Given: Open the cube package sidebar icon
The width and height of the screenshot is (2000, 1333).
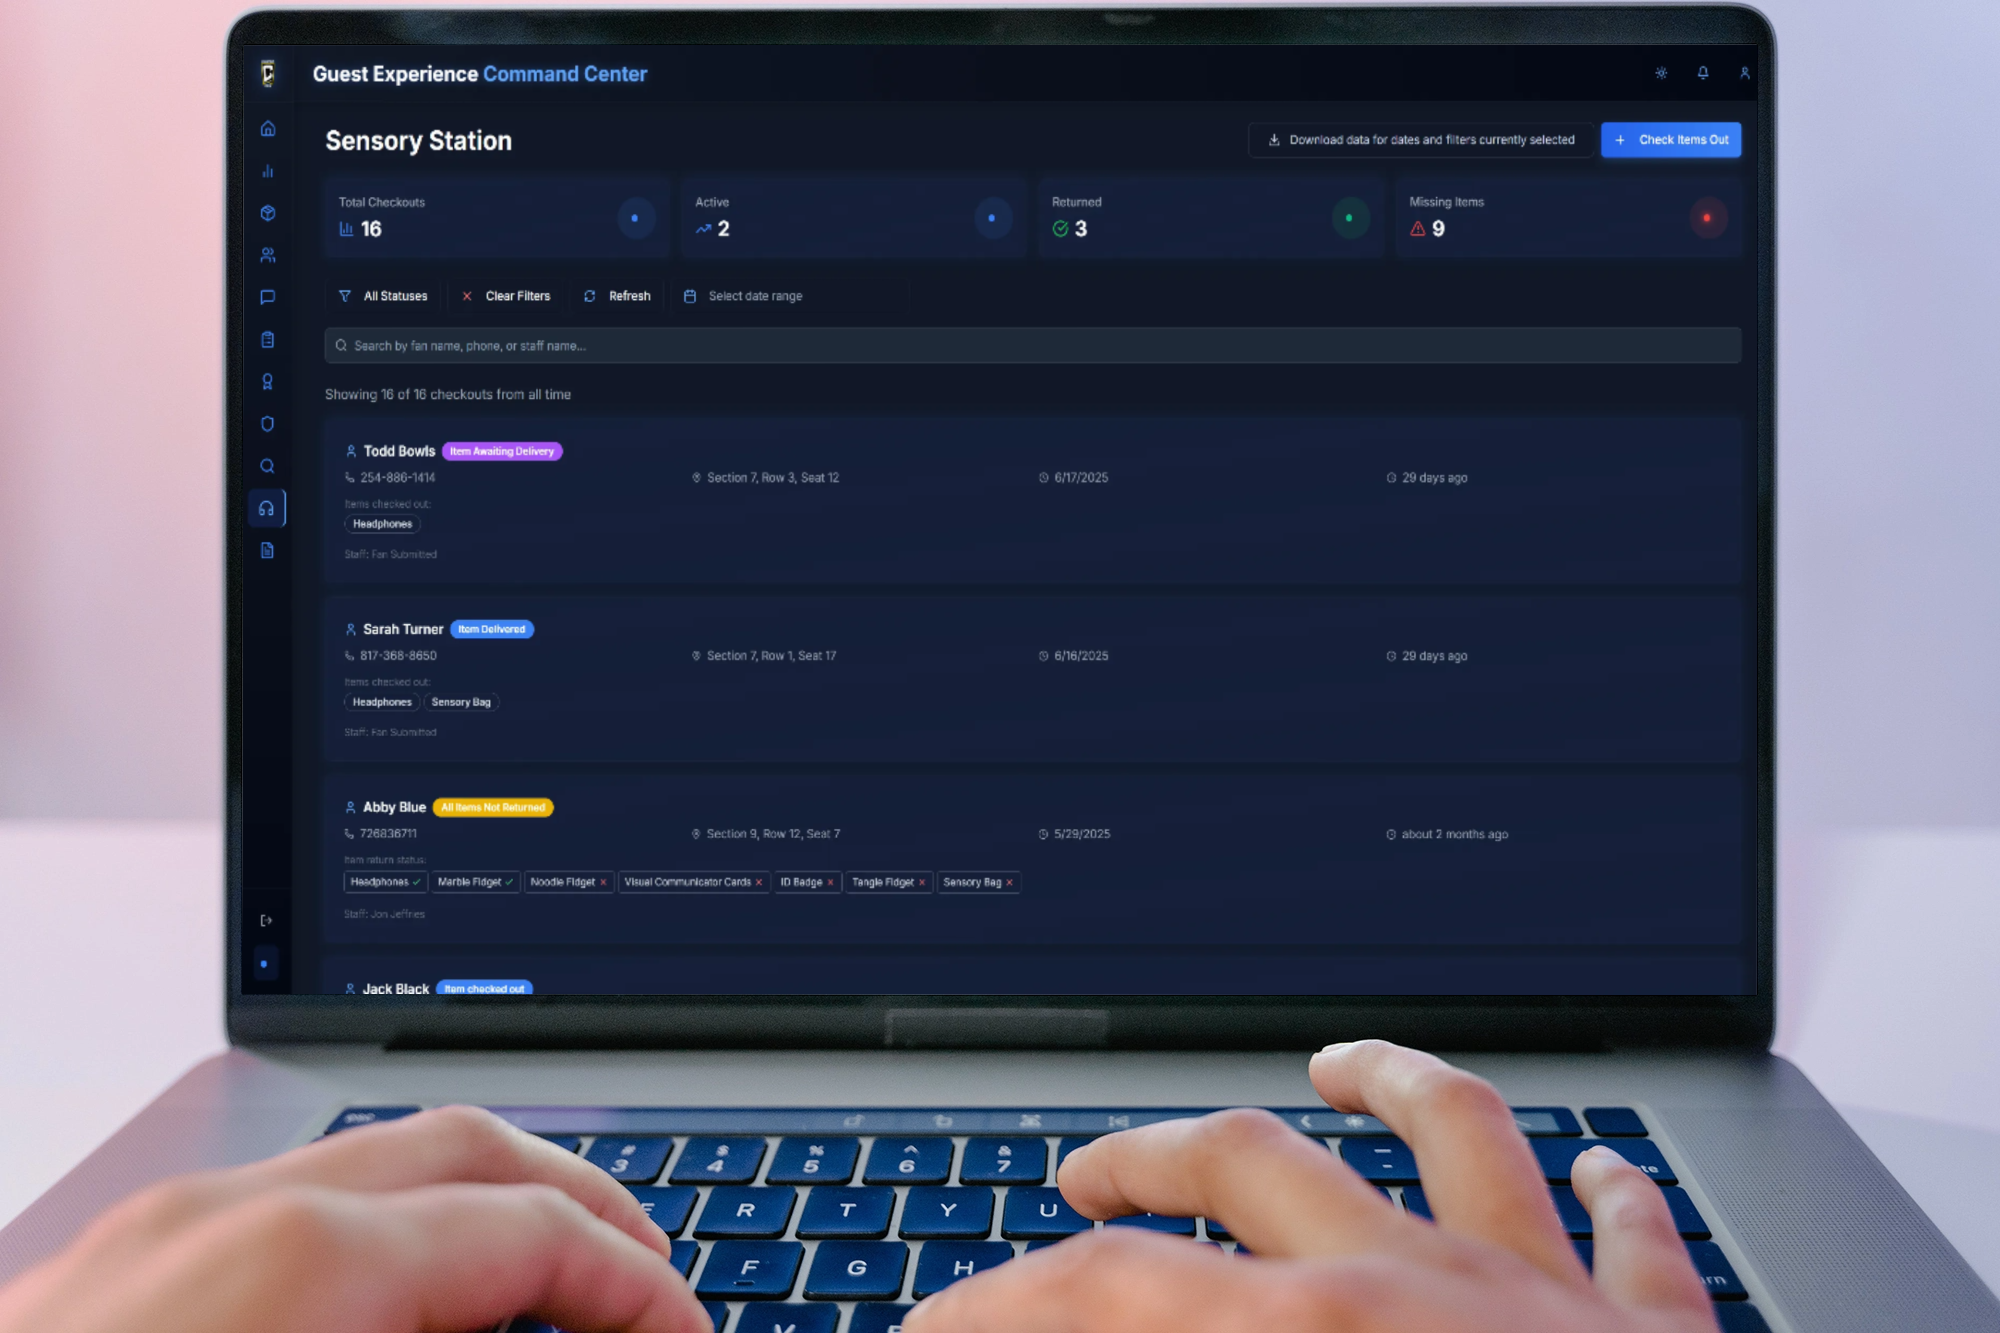Looking at the screenshot, I should pos(268,213).
